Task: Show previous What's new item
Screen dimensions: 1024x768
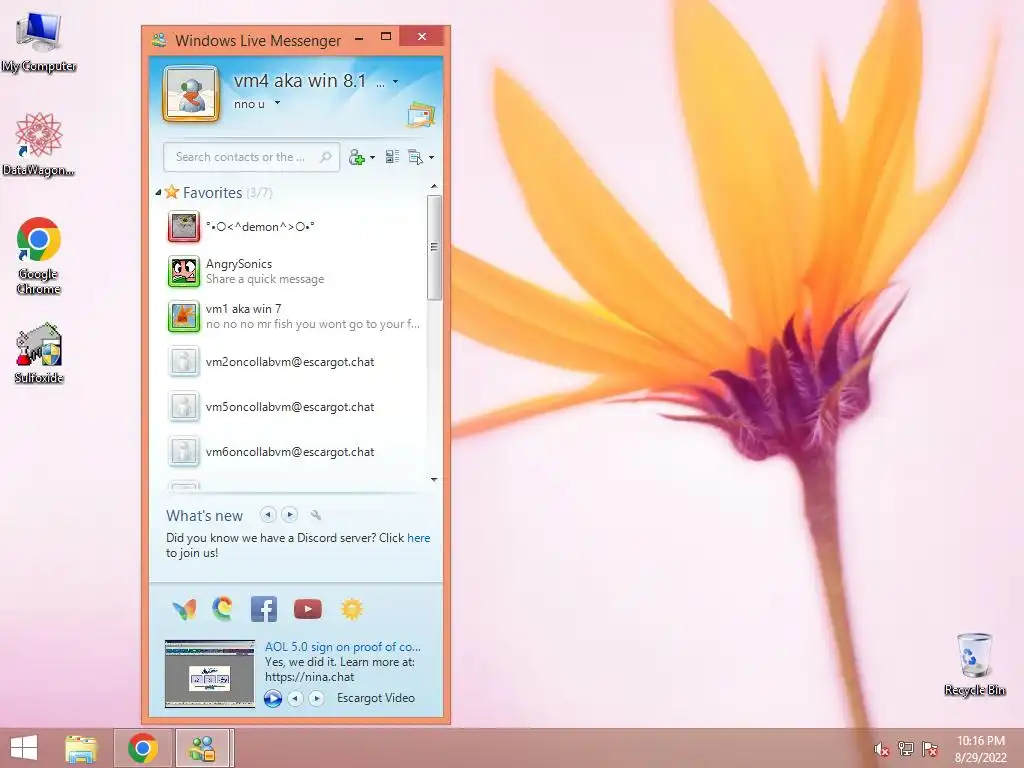Action: click(267, 515)
